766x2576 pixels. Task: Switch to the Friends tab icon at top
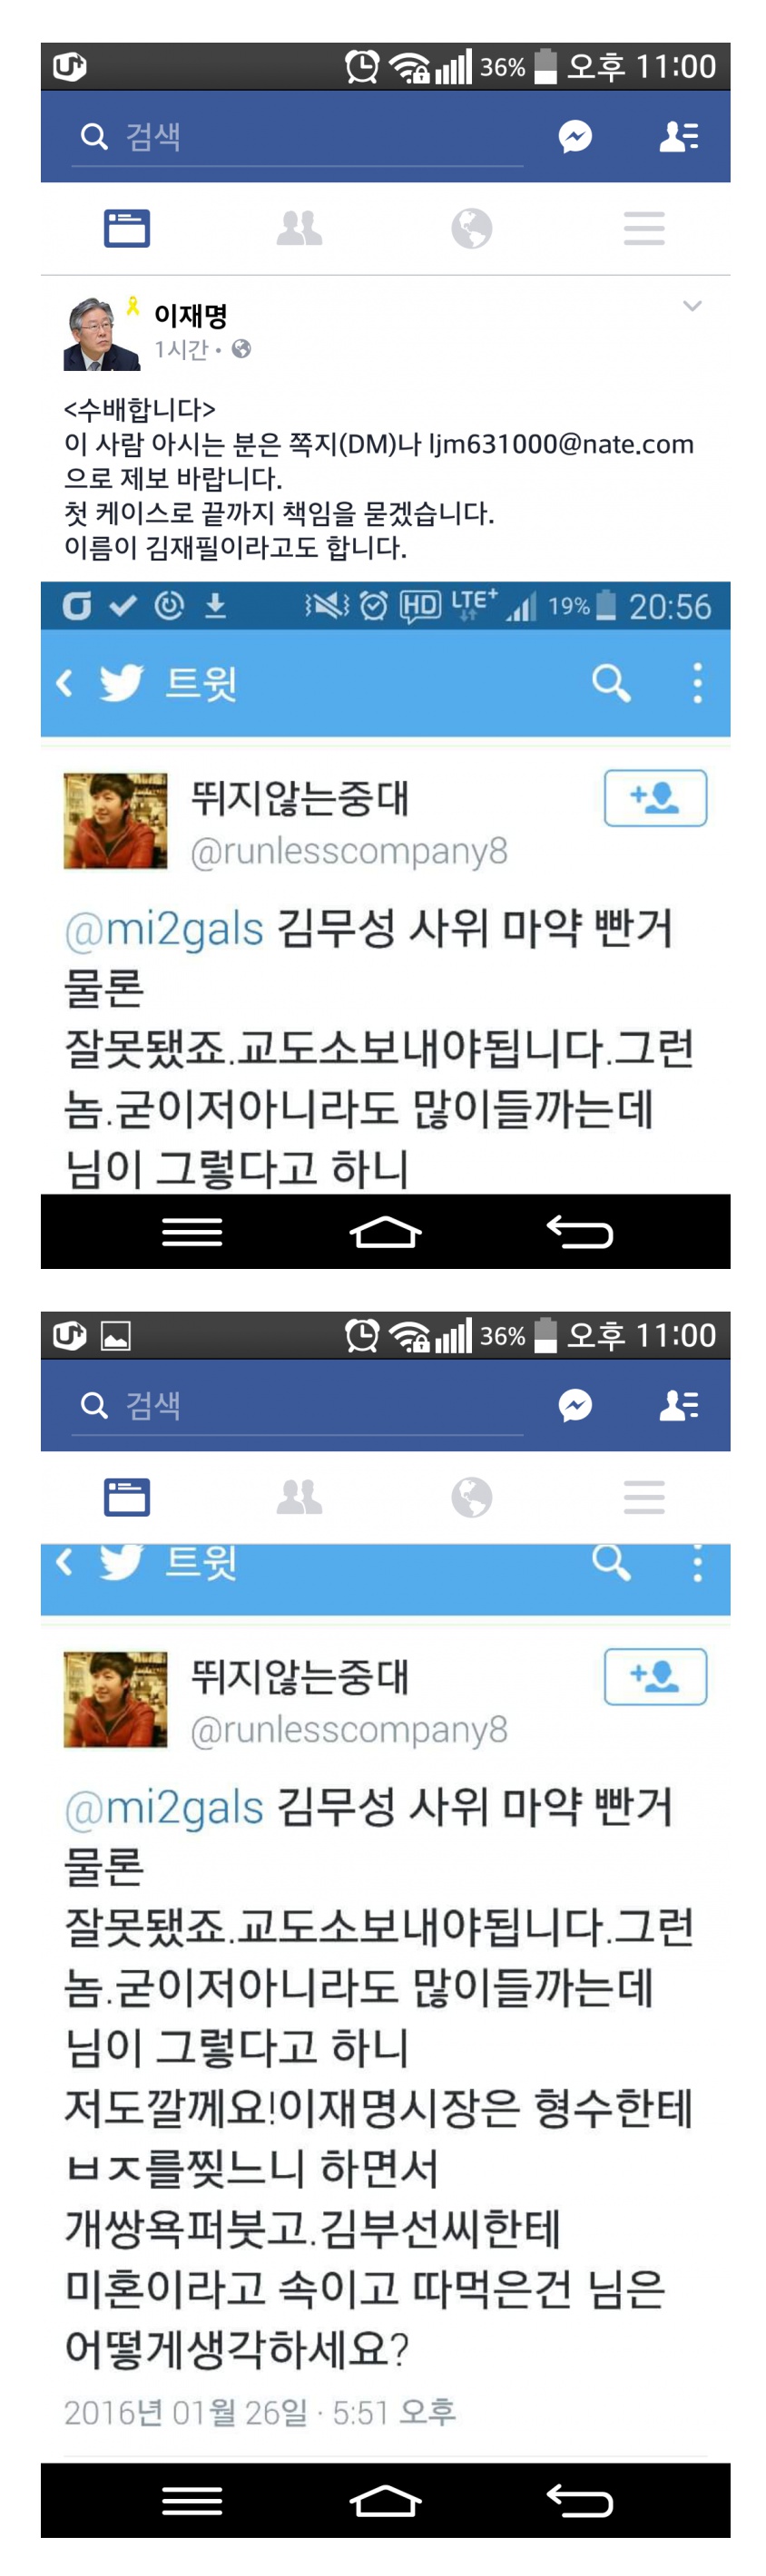(x=299, y=228)
